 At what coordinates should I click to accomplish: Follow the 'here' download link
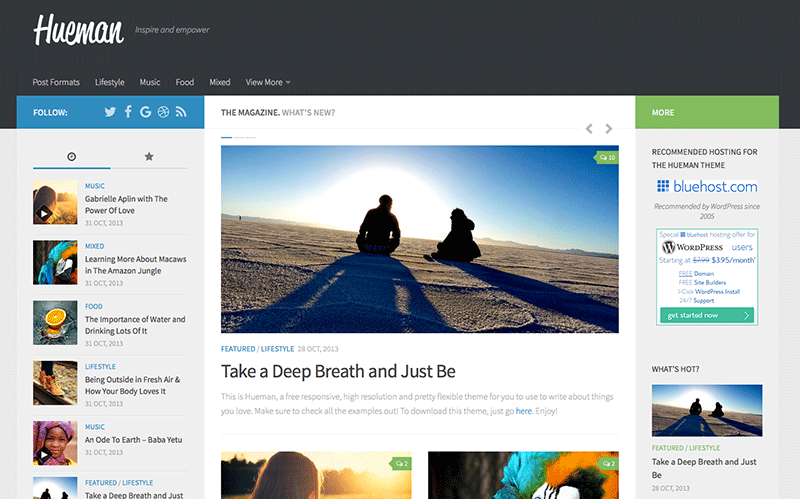click(523, 411)
